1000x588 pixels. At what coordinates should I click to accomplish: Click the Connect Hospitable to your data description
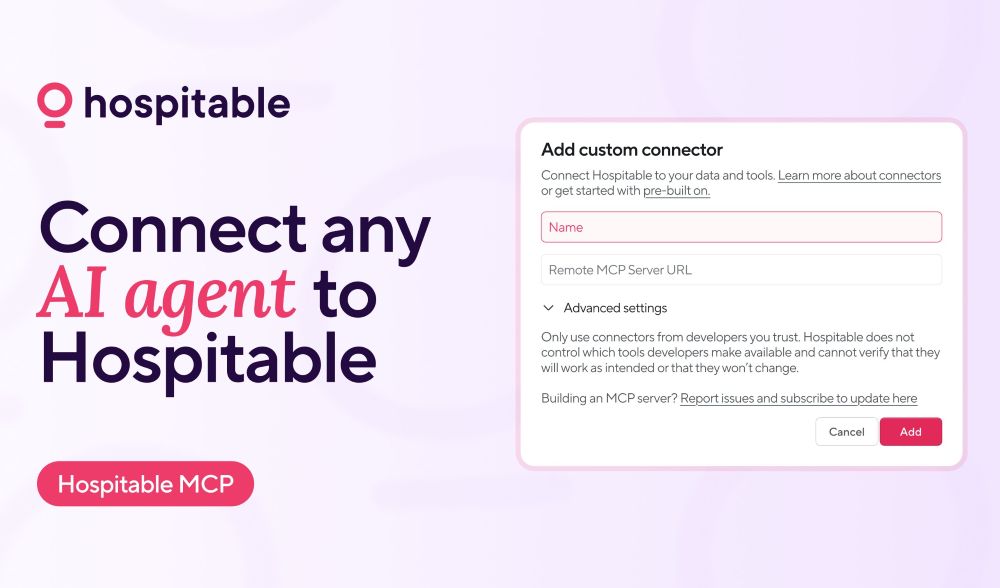[x=657, y=176]
